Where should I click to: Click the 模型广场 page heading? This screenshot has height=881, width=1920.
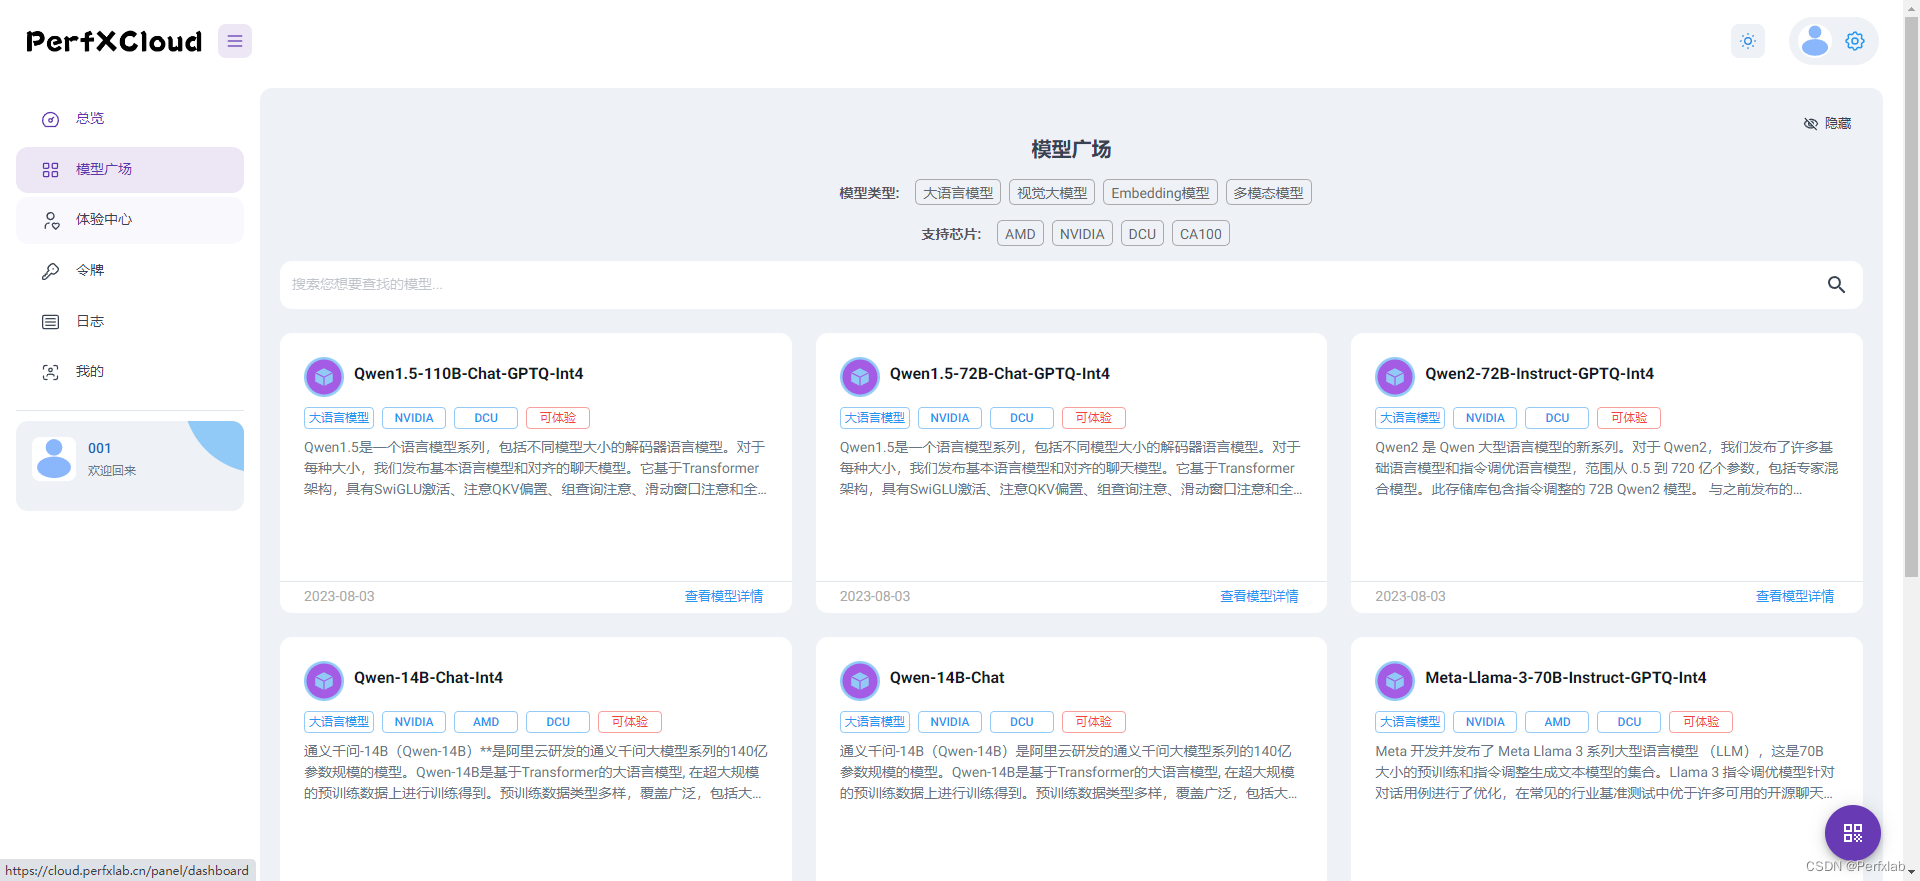tap(1071, 149)
